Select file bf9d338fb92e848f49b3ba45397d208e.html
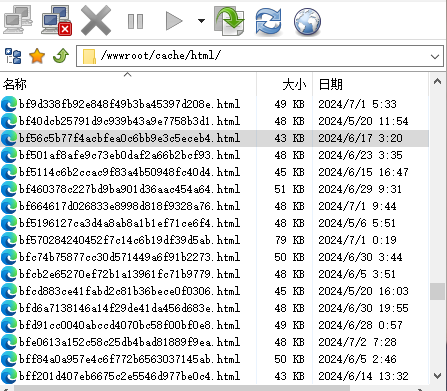The height and width of the screenshot is (391, 447). (x=129, y=104)
